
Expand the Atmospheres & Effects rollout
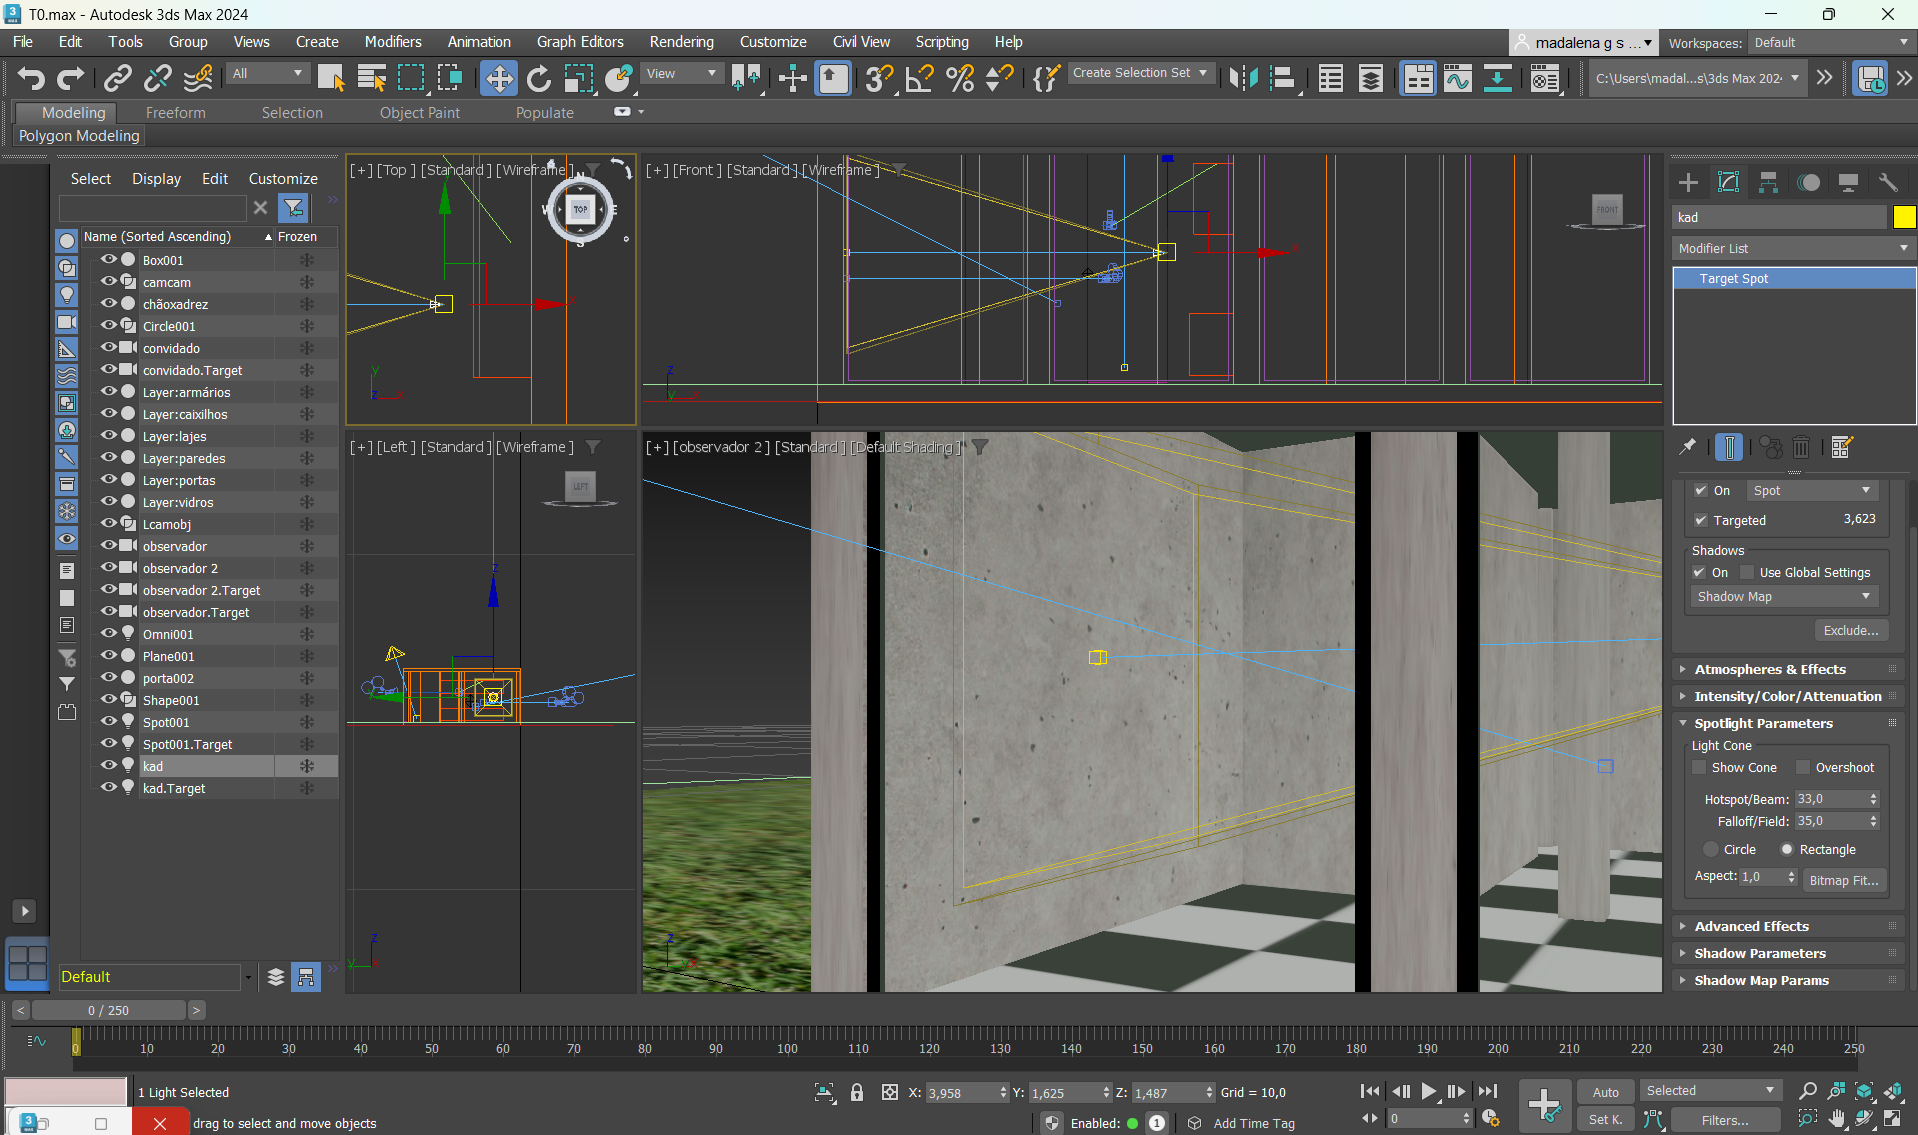click(x=1770, y=670)
